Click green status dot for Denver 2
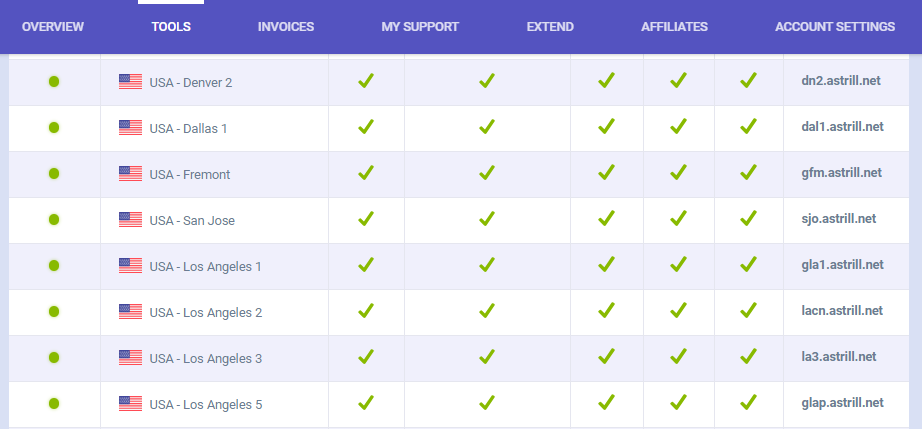The width and height of the screenshot is (922, 429). coord(54,82)
